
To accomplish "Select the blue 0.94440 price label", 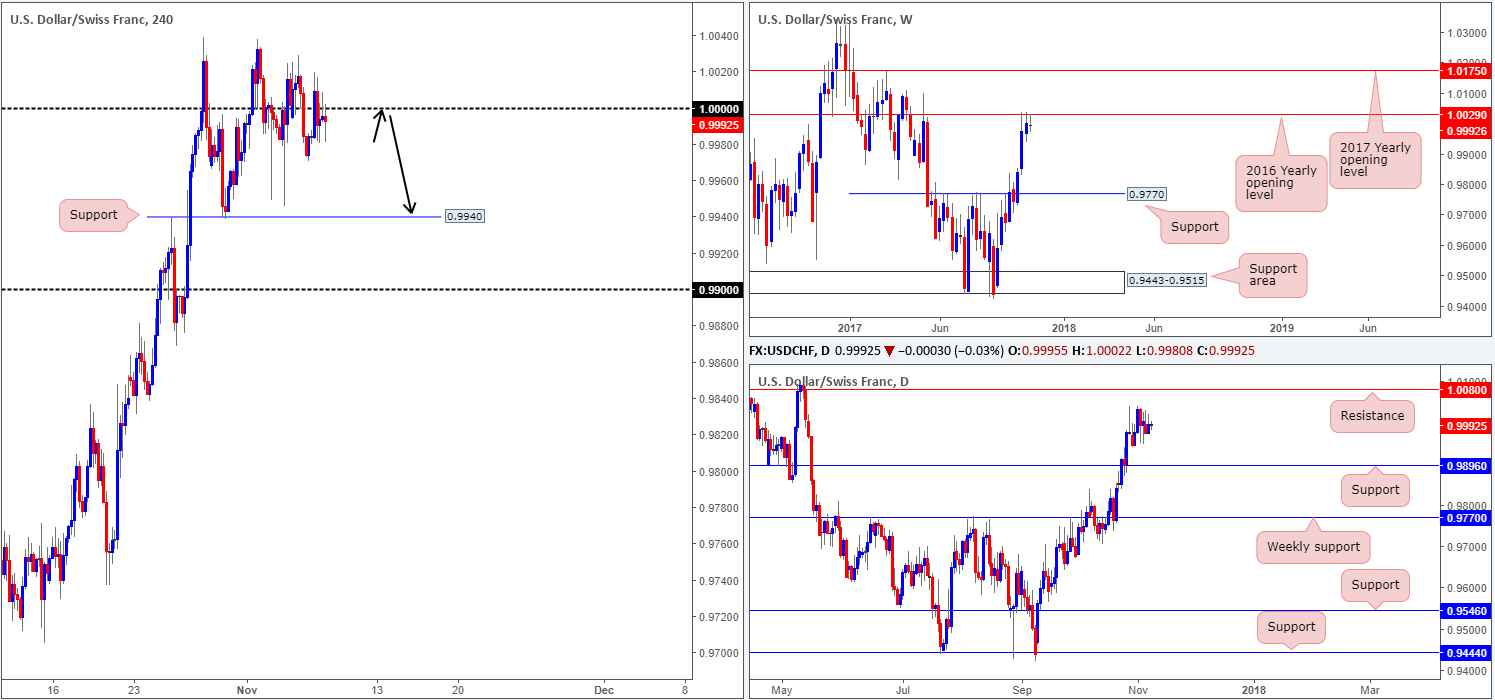I will coord(1465,653).
